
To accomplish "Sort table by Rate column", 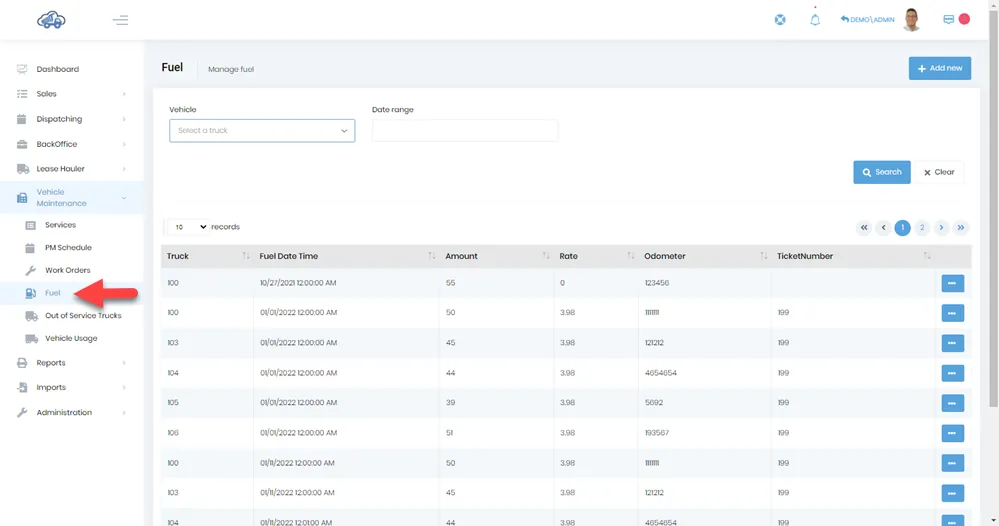I will tap(596, 256).
